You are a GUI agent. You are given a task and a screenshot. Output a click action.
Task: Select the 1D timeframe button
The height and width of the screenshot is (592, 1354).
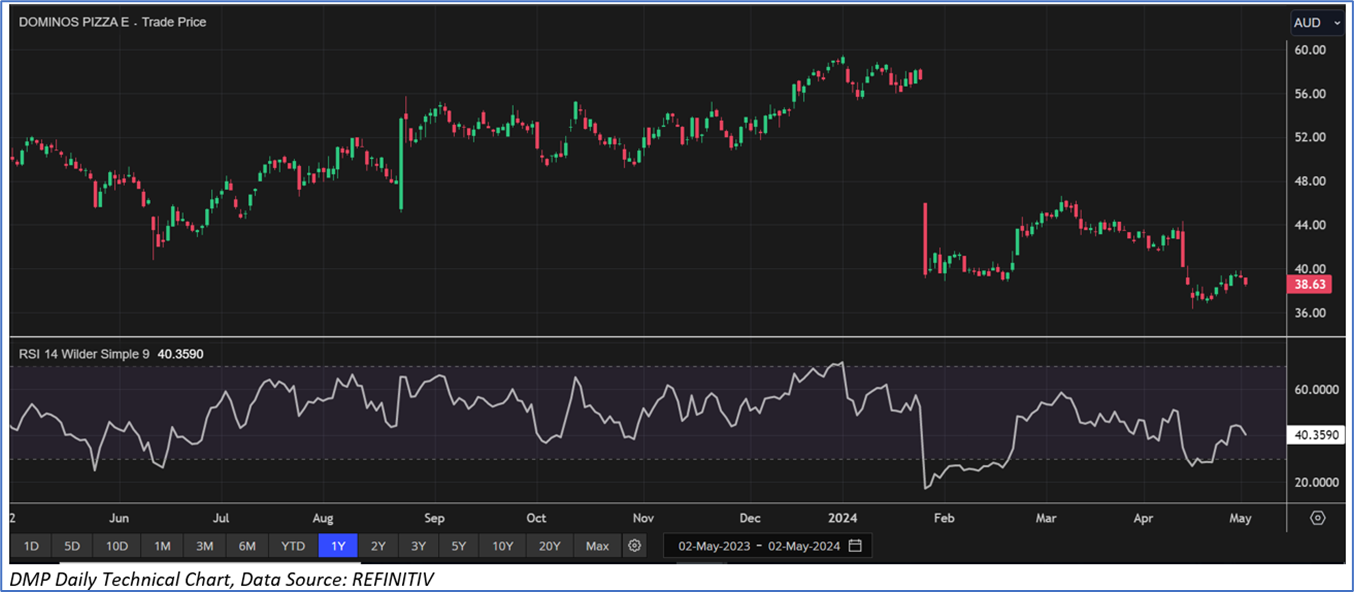tap(31, 546)
